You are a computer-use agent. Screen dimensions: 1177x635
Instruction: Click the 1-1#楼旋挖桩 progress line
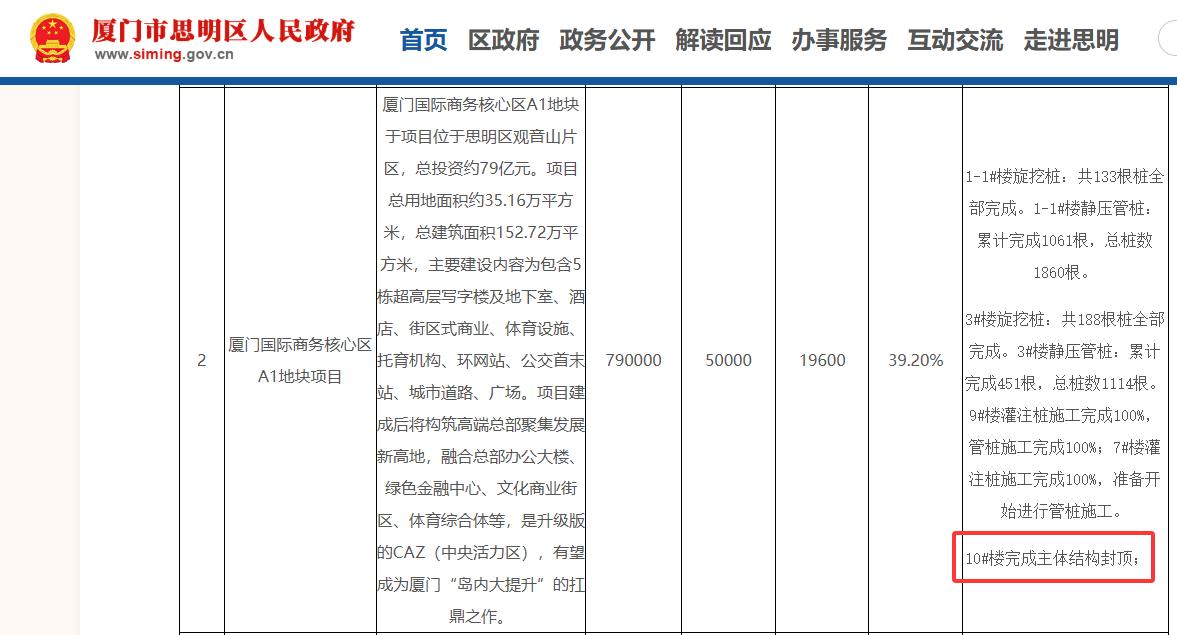(x=1064, y=176)
